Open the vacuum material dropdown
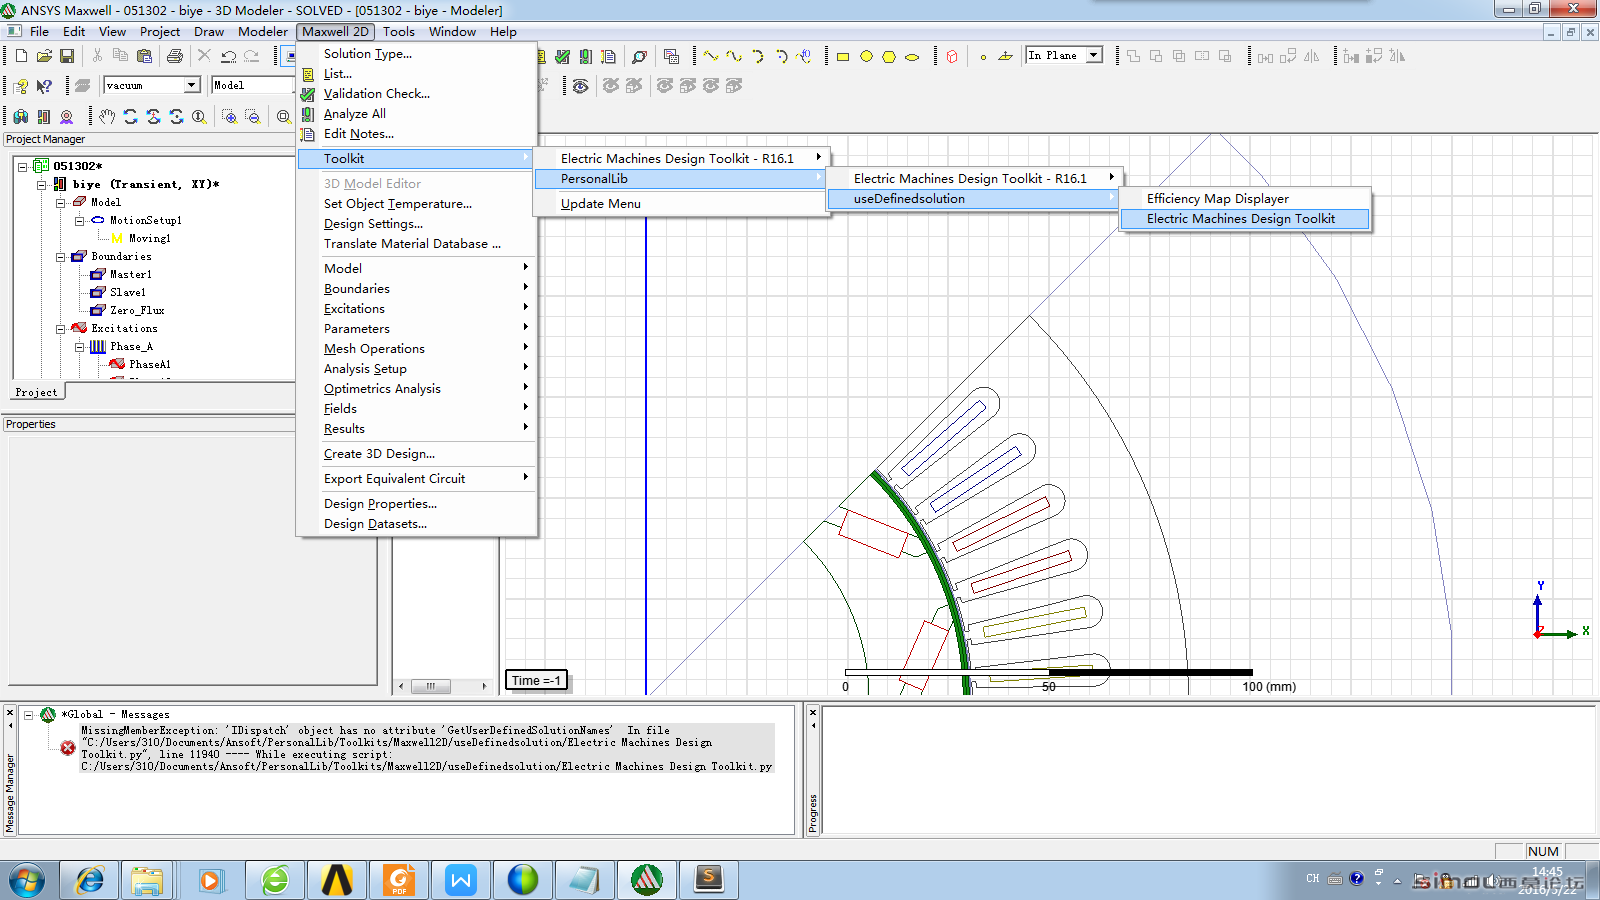 pos(191,86)
